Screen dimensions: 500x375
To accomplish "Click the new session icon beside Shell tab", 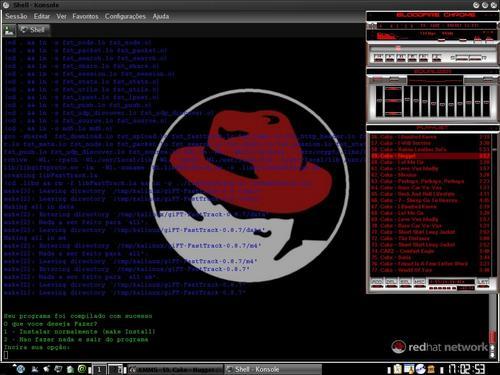I will [x=9, y=30].
